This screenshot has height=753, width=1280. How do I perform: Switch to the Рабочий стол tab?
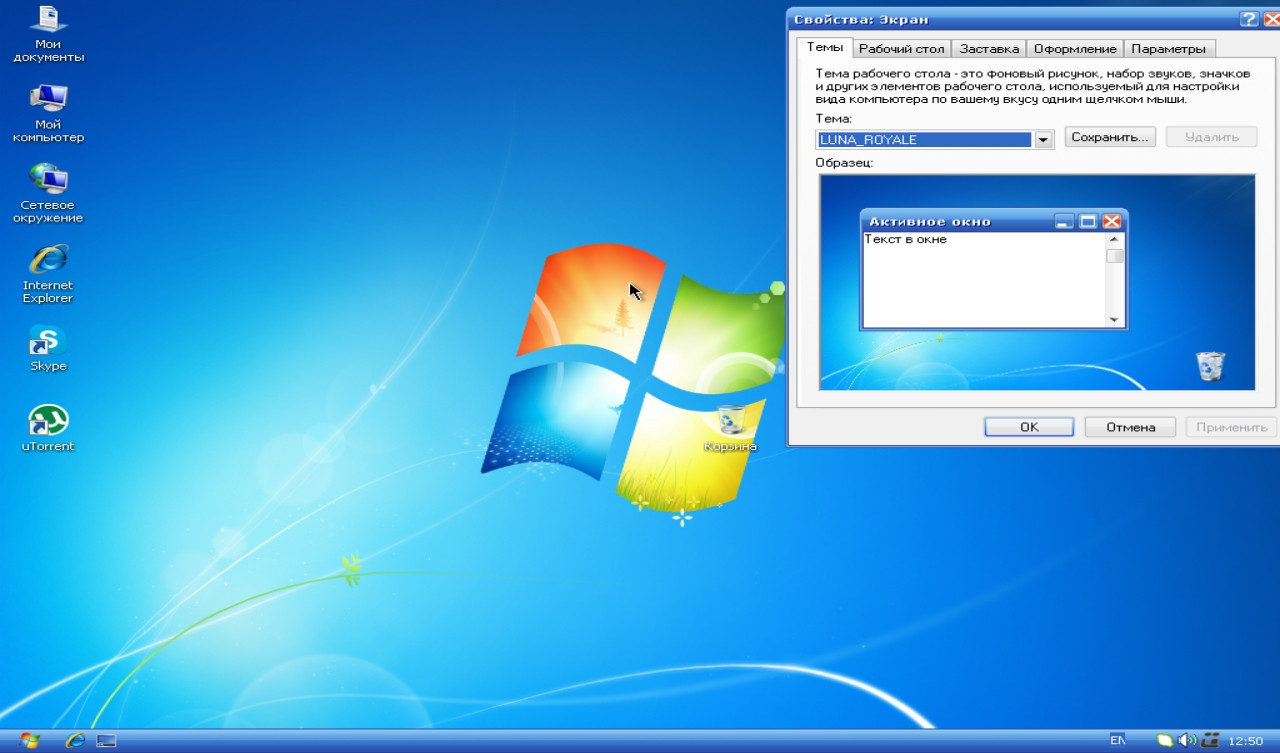click(901, 48)
